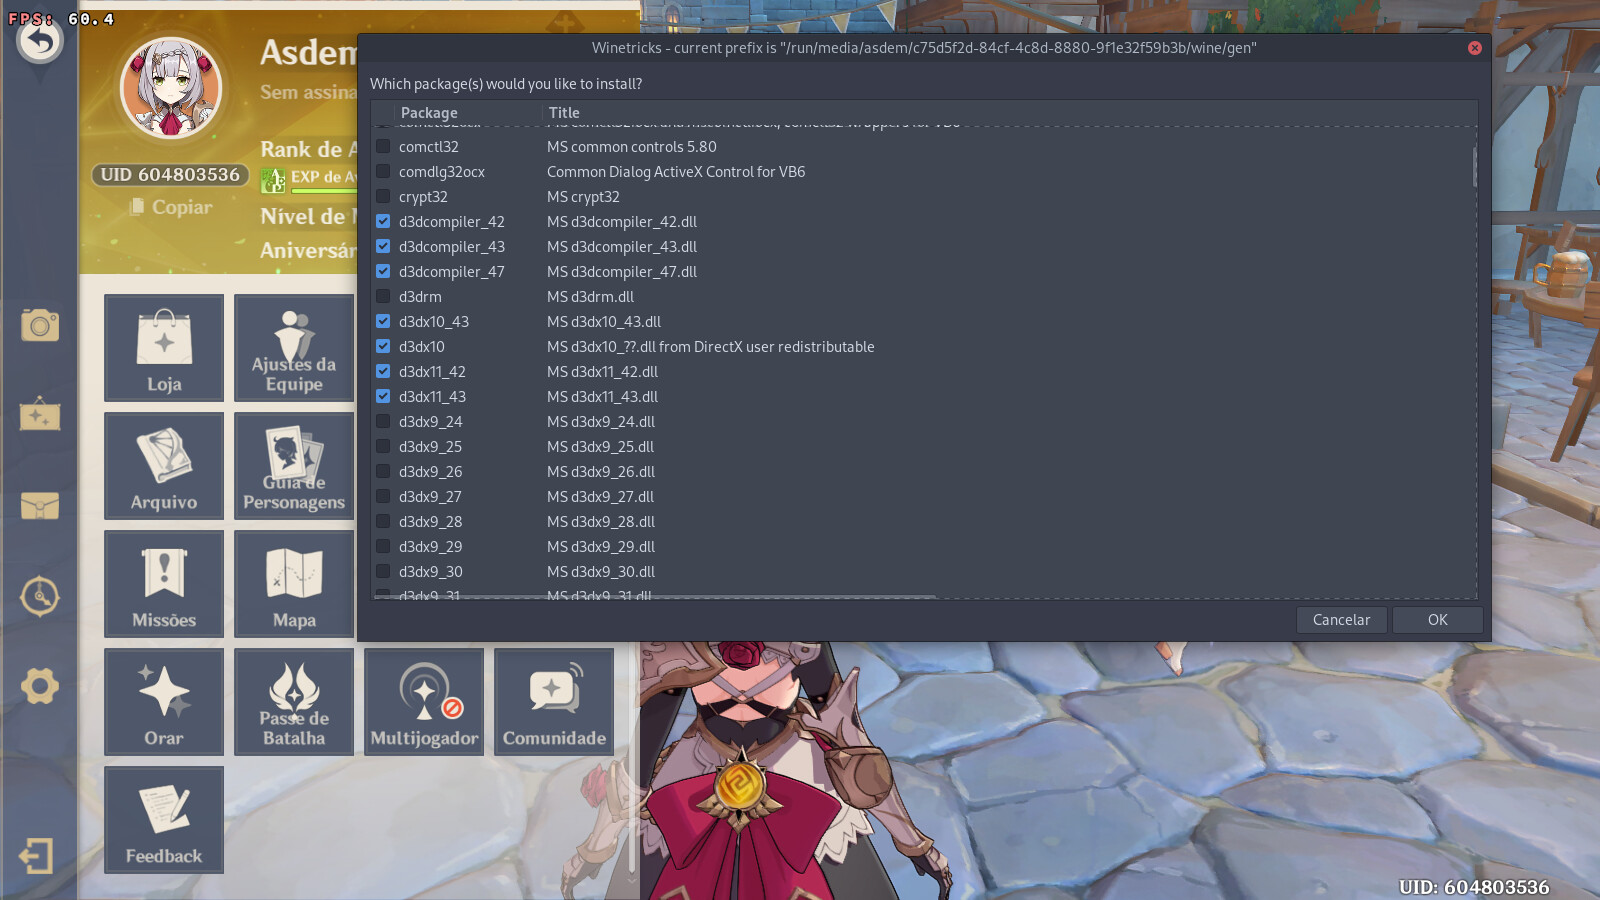Select the 'MS d3drm.dll' title text

(x=590, y=297)
